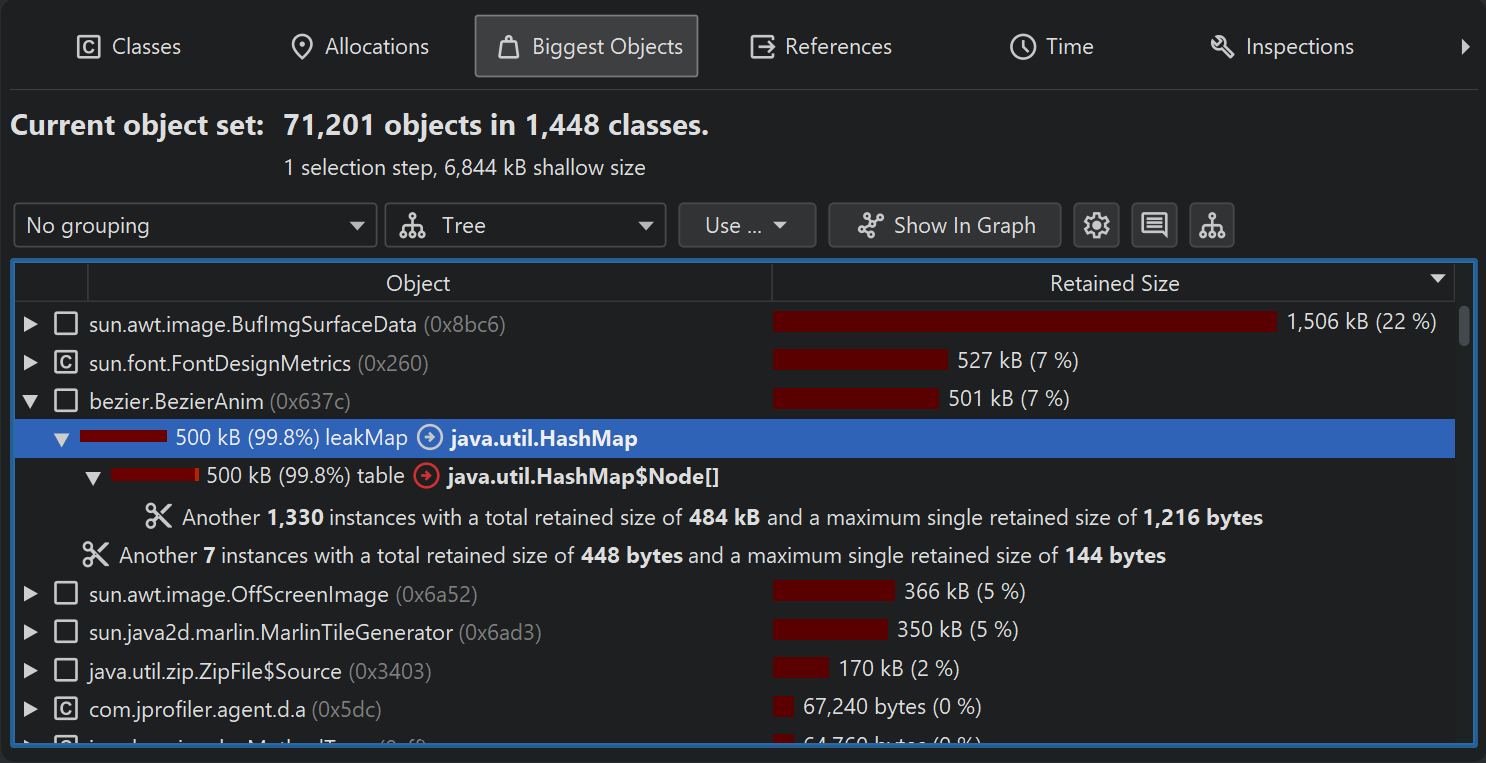This screenshot has height=763, width=1486.
Task: Sort by the Retained Size column header
Action: coord(1113,284)
